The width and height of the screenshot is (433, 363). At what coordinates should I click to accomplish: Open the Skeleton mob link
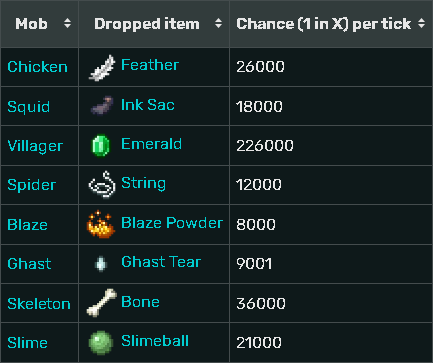pyautogui.click(x=39, y=304)
